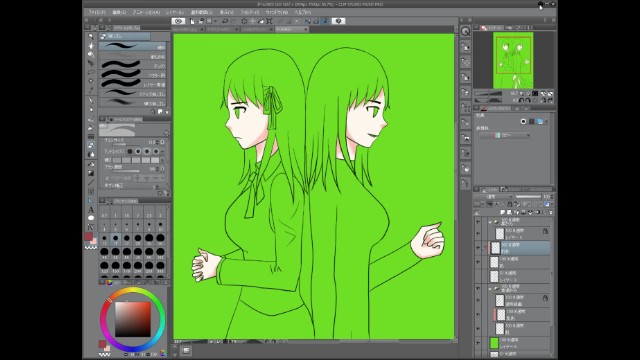Click the Undo arrow in command bar

pos(225,21)
